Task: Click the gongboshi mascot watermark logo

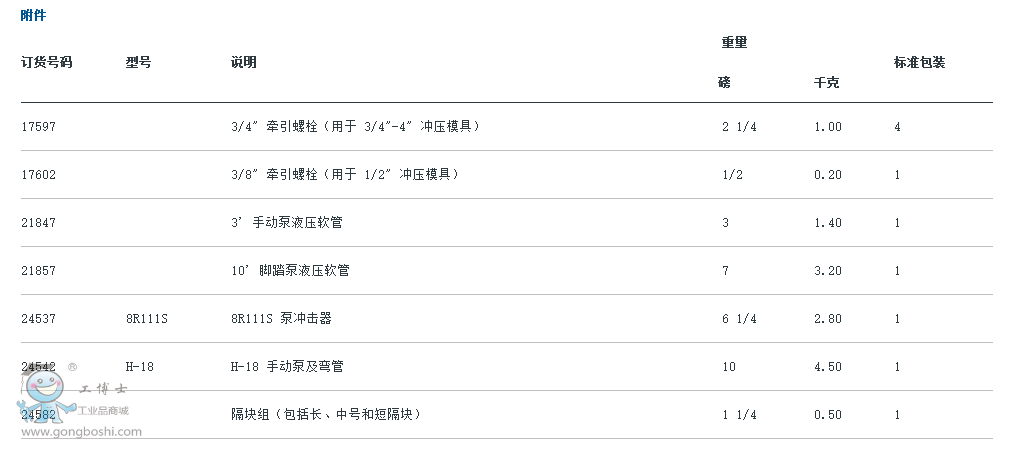Action: [45, 395]
